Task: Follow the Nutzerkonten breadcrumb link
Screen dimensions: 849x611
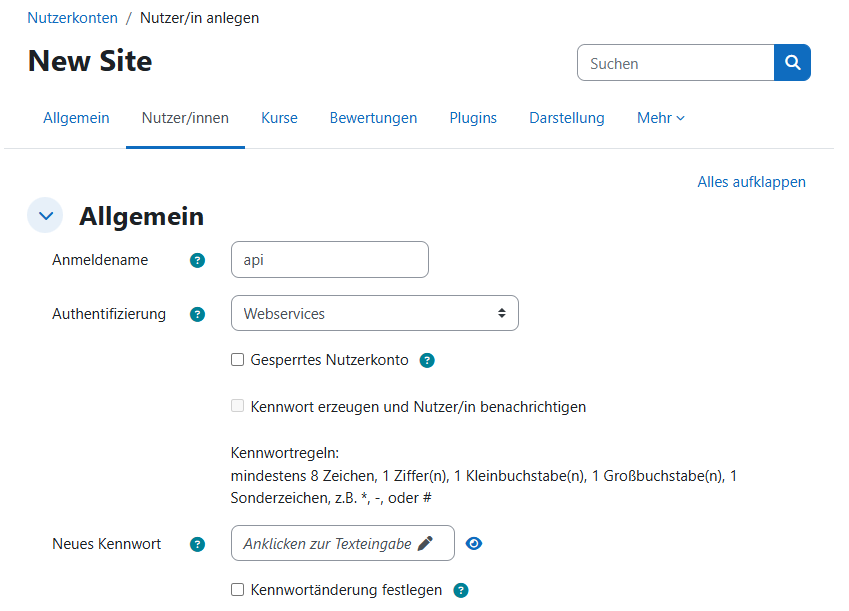Action: point(71,17)
